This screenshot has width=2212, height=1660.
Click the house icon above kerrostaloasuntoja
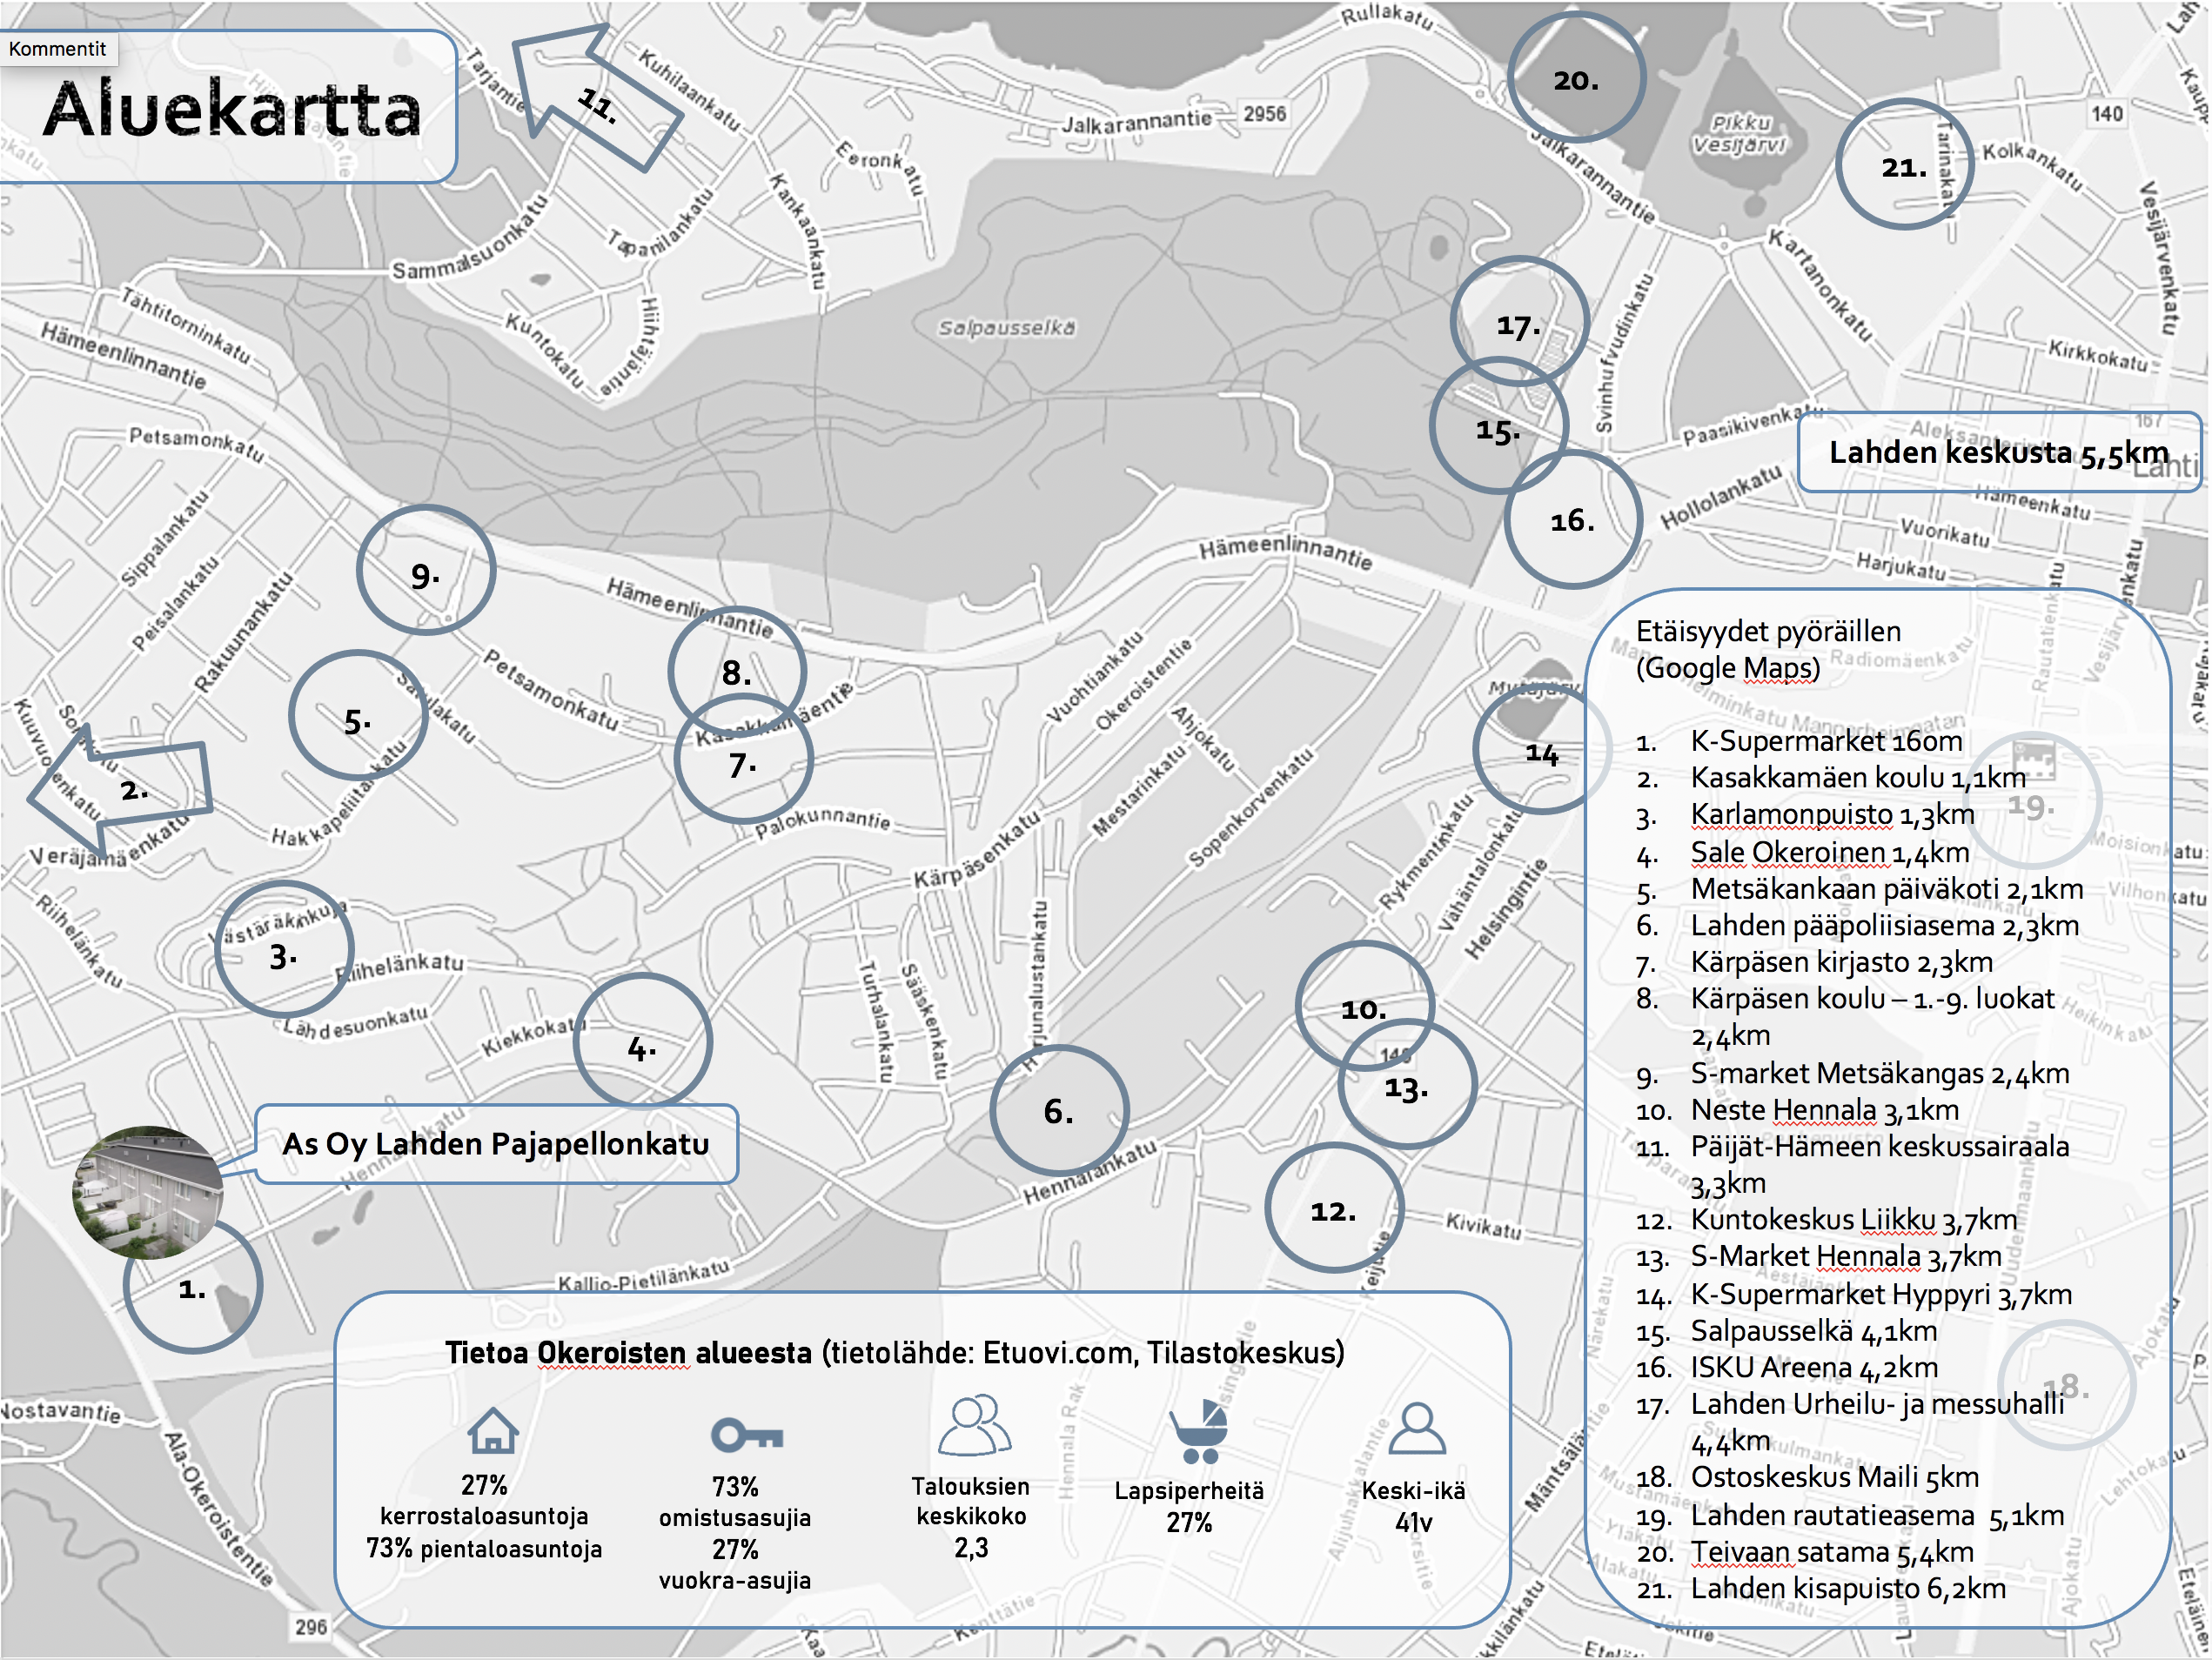click(493, 1430)
